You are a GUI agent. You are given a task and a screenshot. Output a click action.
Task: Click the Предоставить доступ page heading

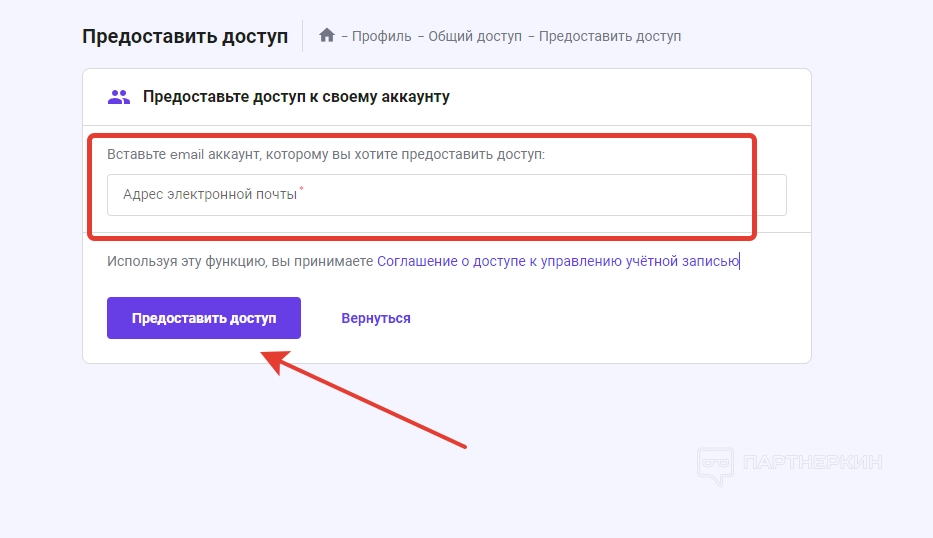pyautogui.click(x=185, y=36)
